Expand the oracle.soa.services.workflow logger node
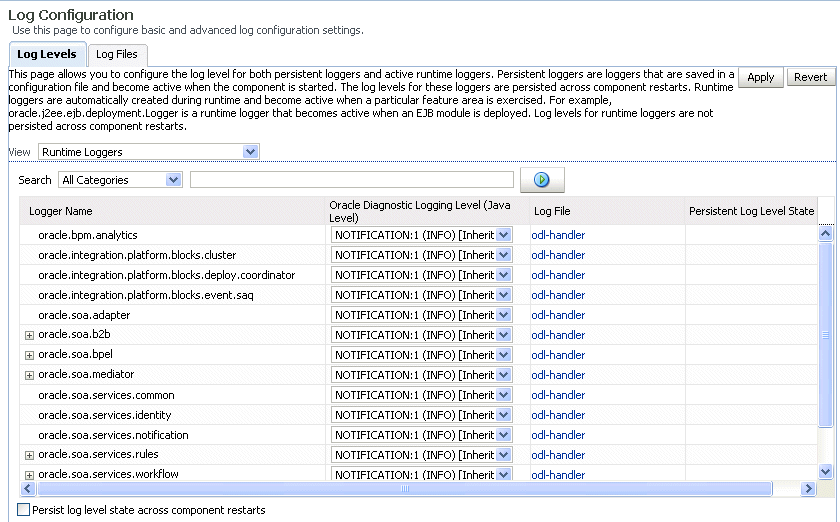 (29, 475)
